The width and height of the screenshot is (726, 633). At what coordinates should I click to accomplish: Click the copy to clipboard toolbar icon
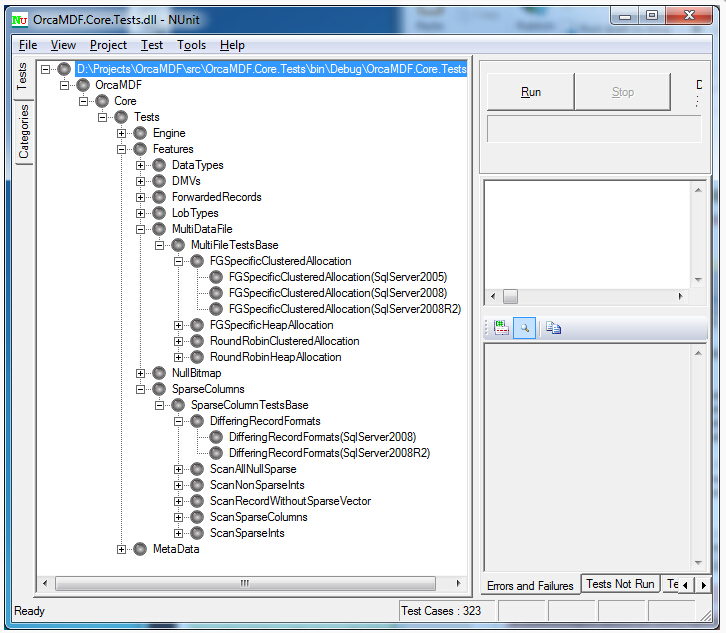point(553,328)
